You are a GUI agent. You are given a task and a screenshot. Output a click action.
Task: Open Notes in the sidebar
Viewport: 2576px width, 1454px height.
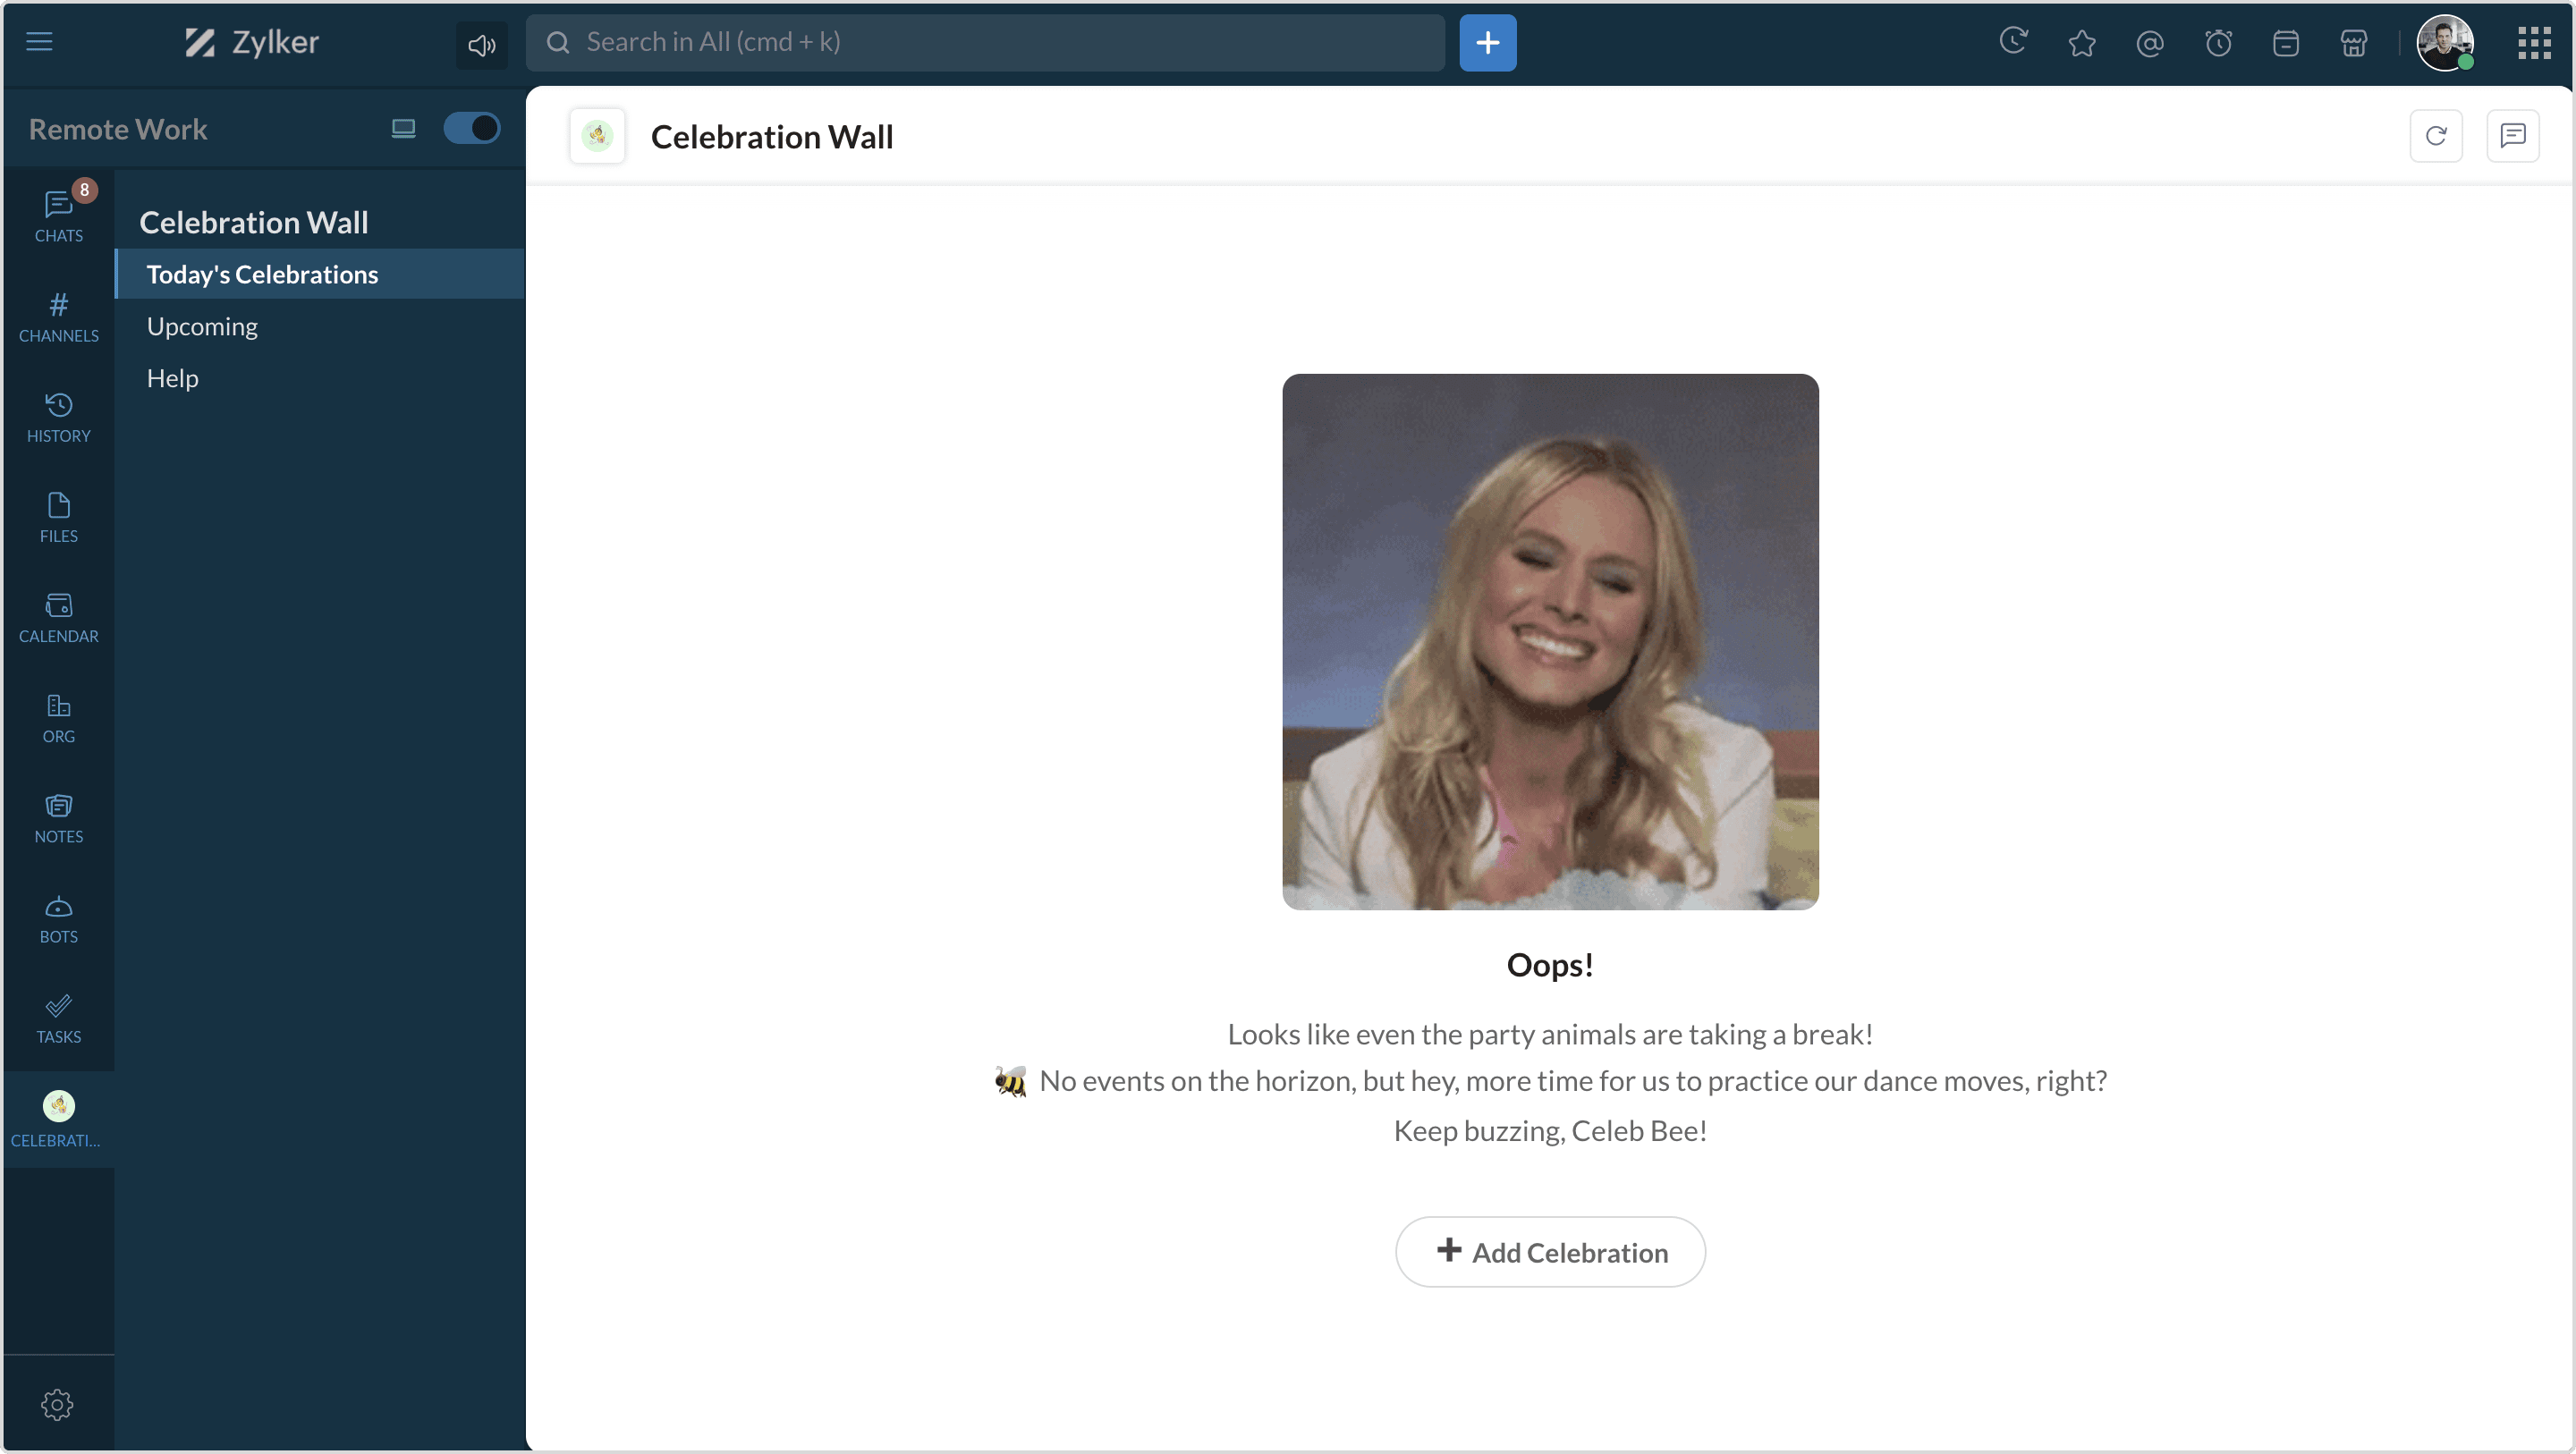pos(58,818)
